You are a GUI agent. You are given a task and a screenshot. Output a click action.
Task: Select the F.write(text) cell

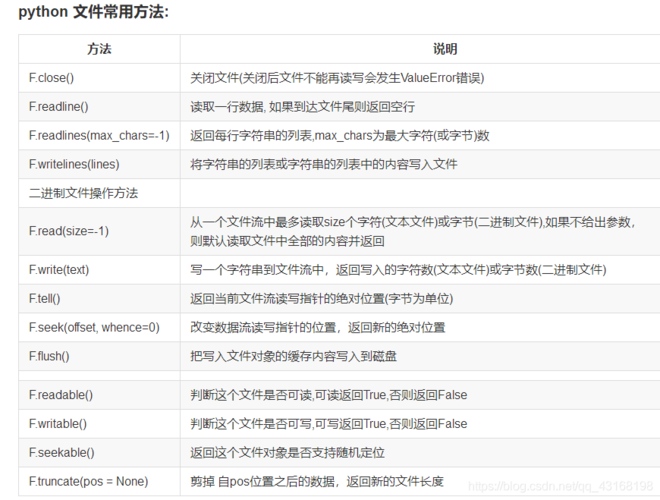coord(99,270)
